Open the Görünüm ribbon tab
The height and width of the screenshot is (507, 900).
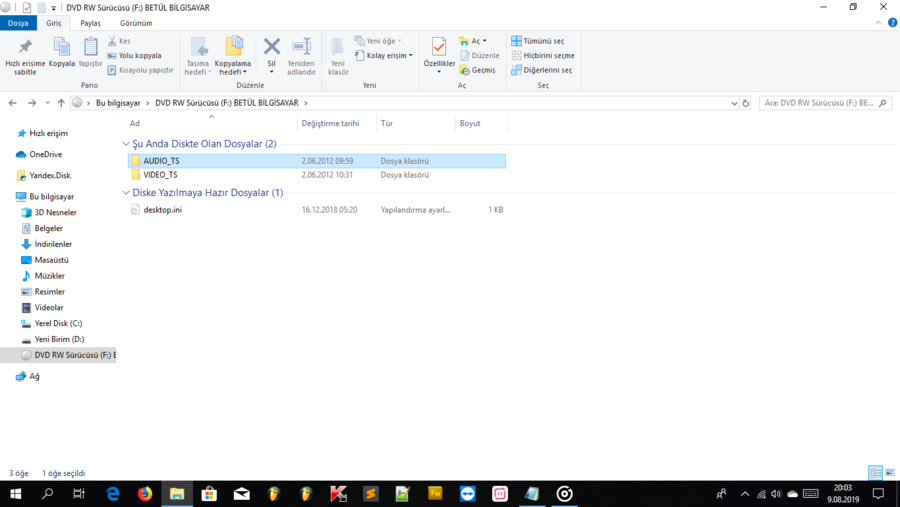[136, 23]
